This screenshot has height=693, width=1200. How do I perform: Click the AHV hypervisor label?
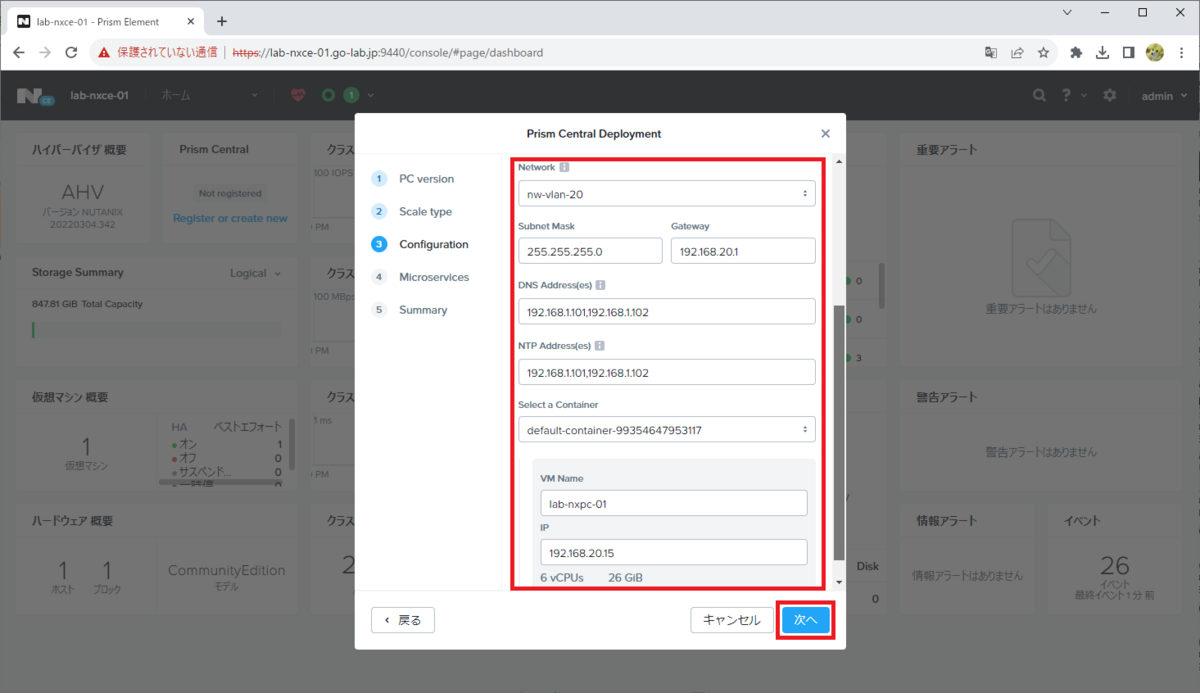(x=83, y=191)
